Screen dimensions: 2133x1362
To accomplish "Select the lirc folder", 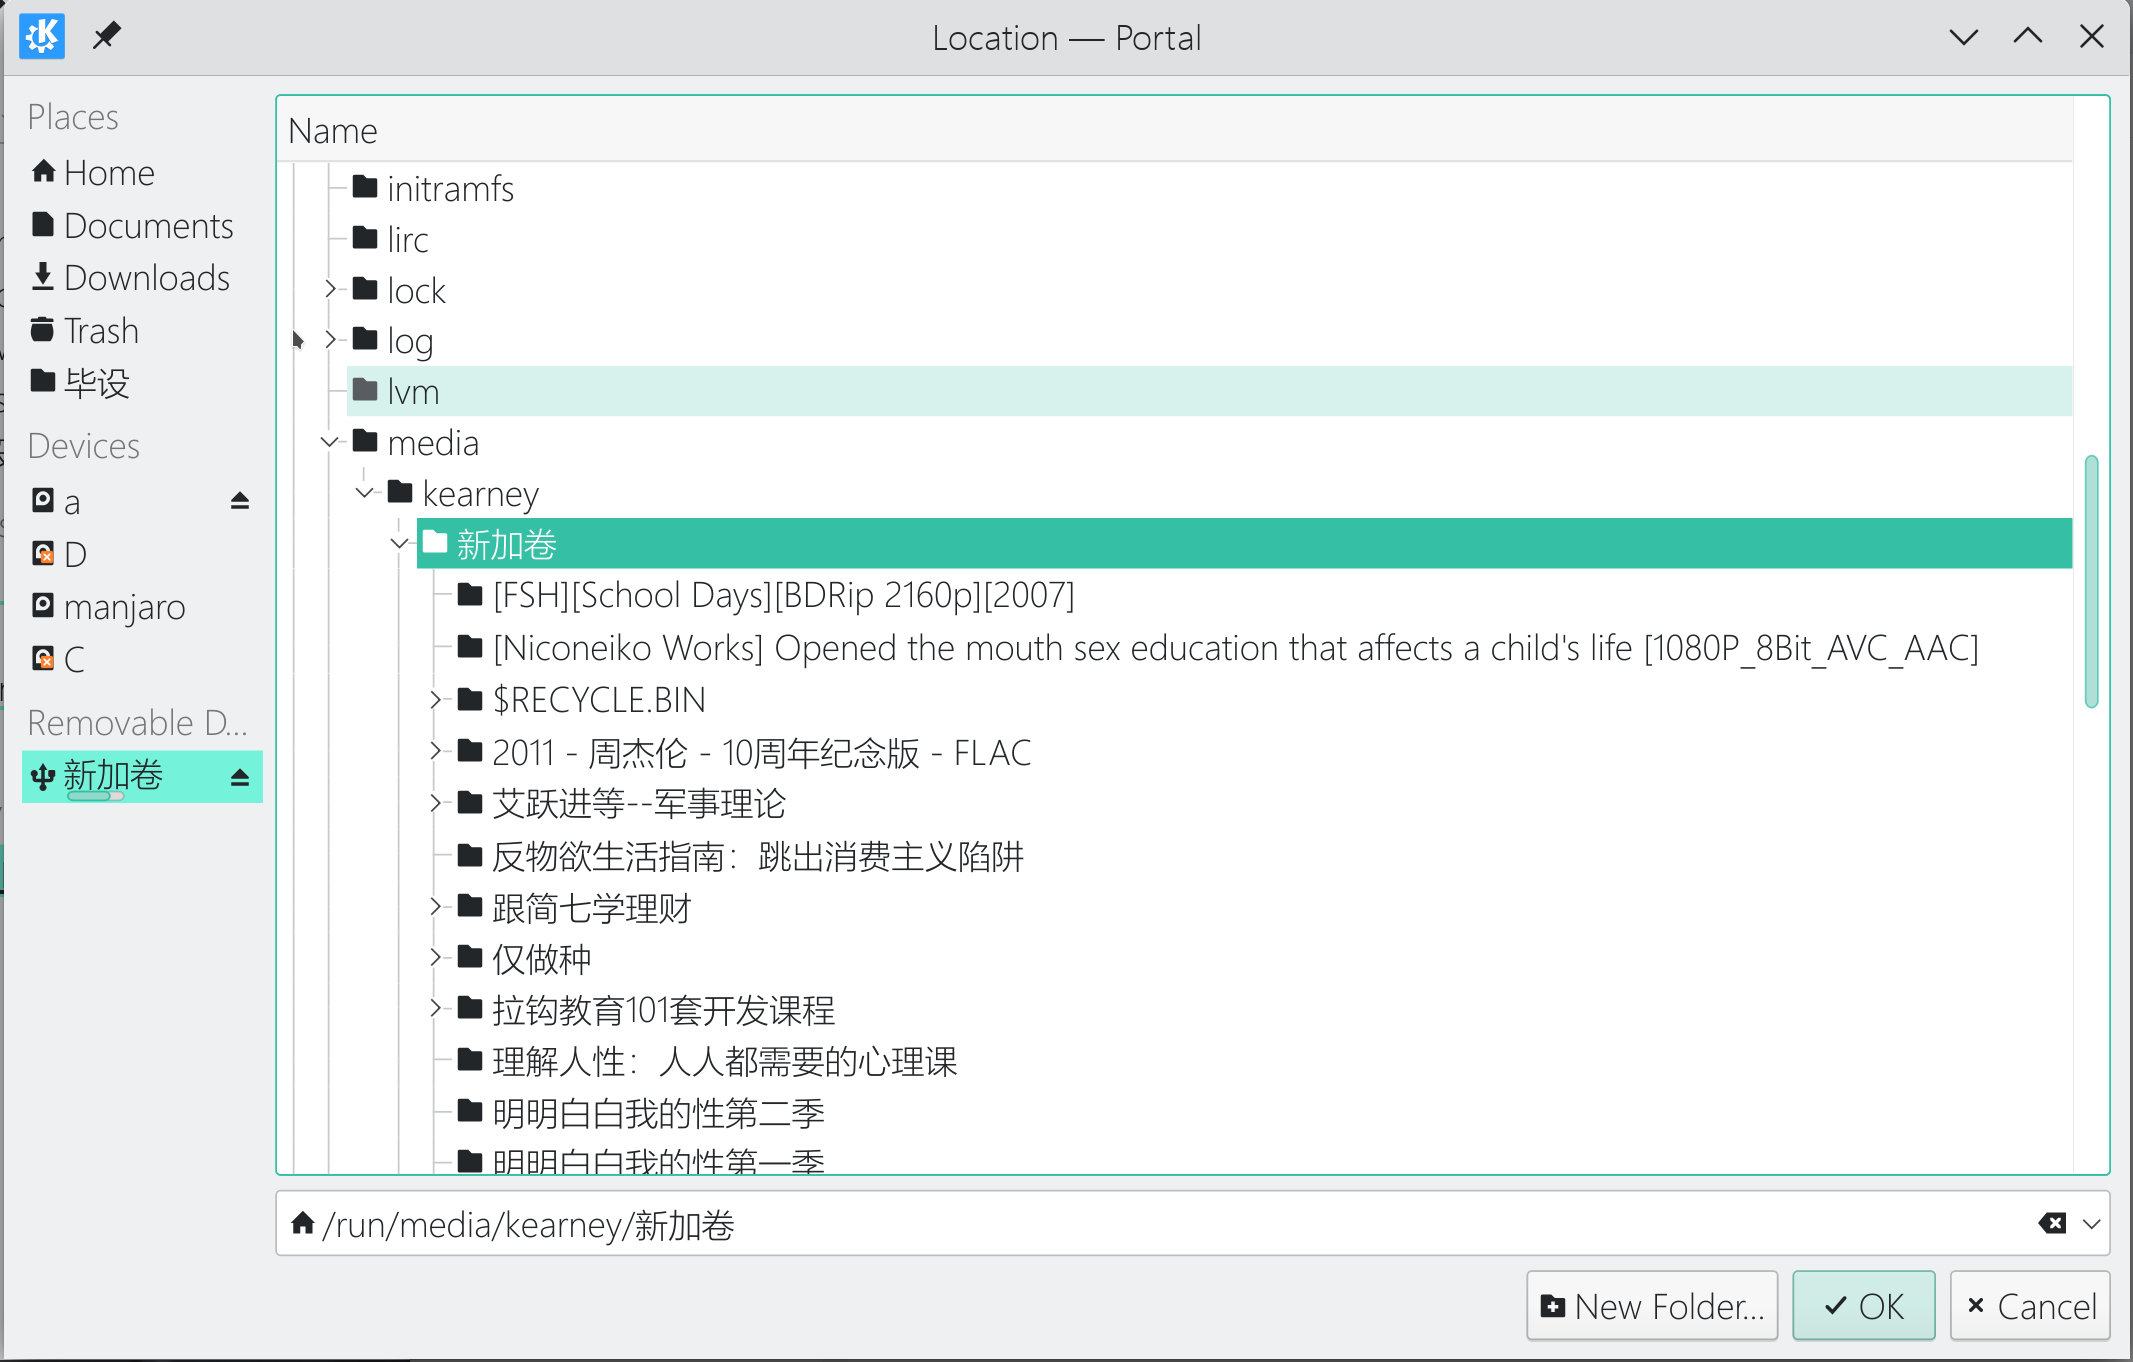I will point(407,240).
